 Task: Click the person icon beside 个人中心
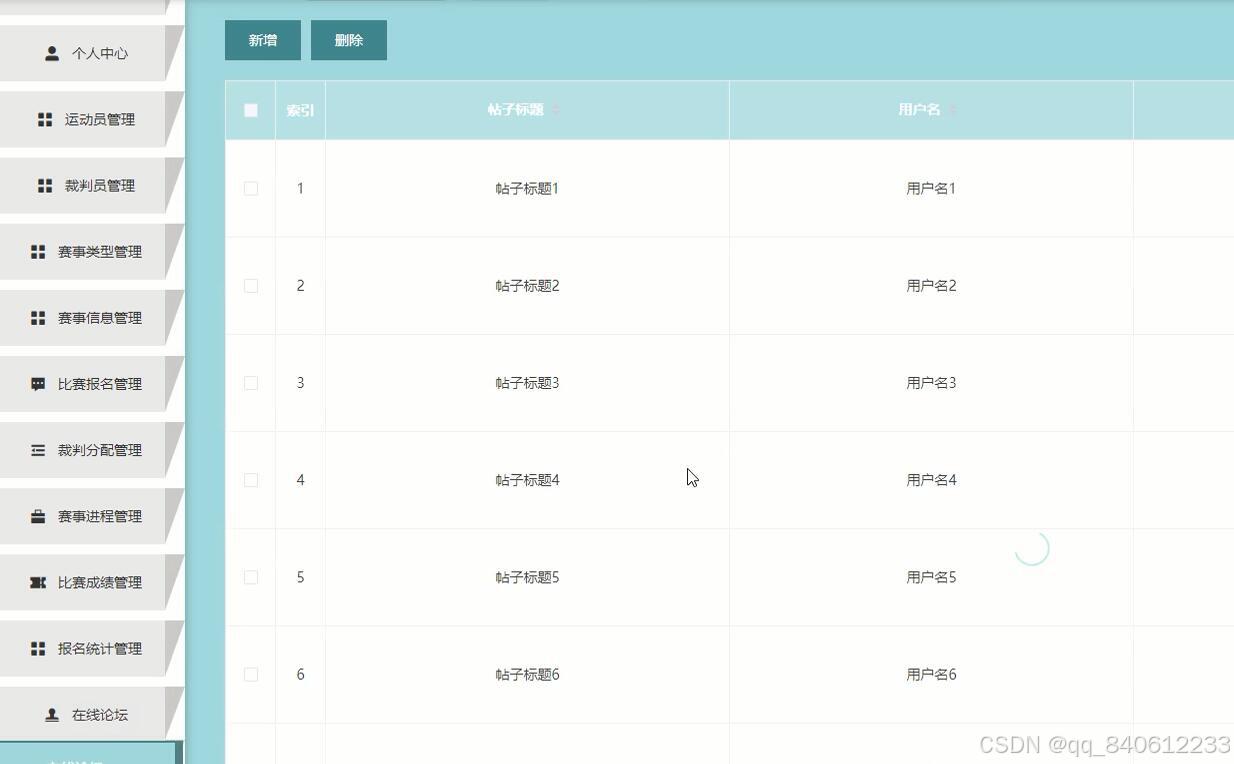coord(52,54)
